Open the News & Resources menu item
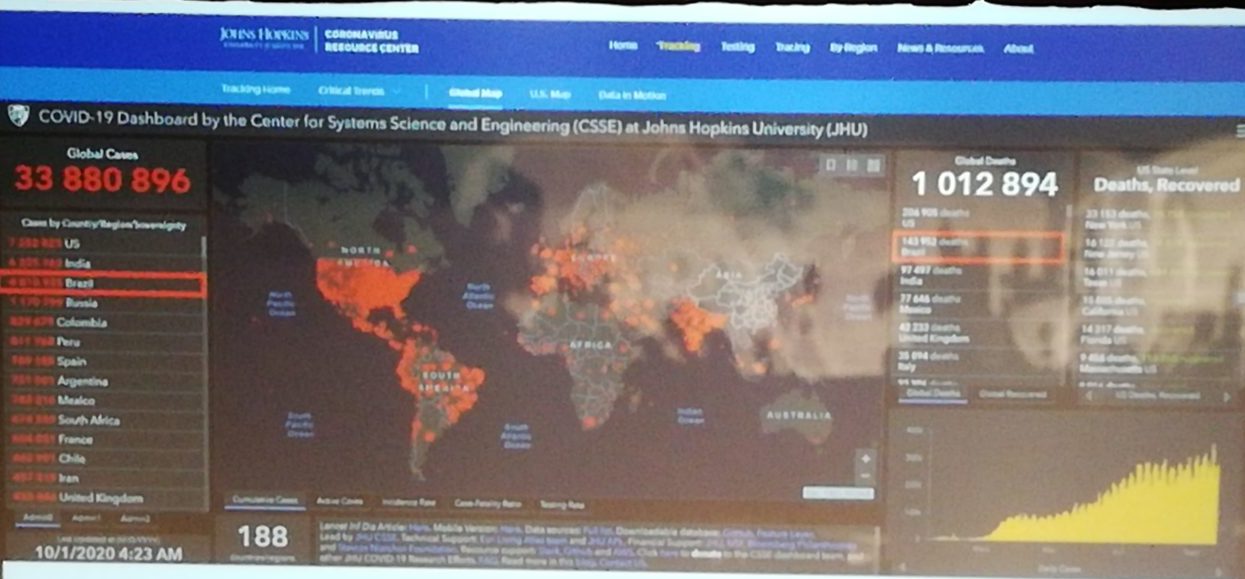 [940, 47]
